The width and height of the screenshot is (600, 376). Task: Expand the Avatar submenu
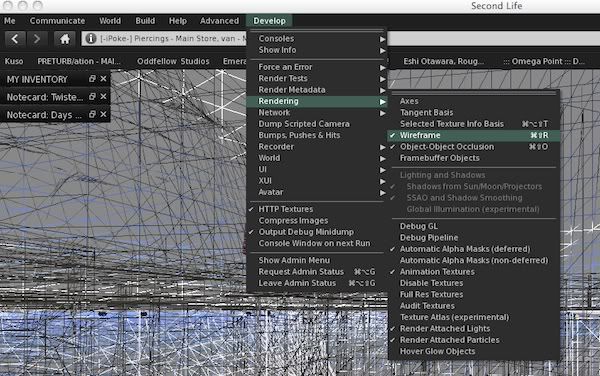click(317, 192)
